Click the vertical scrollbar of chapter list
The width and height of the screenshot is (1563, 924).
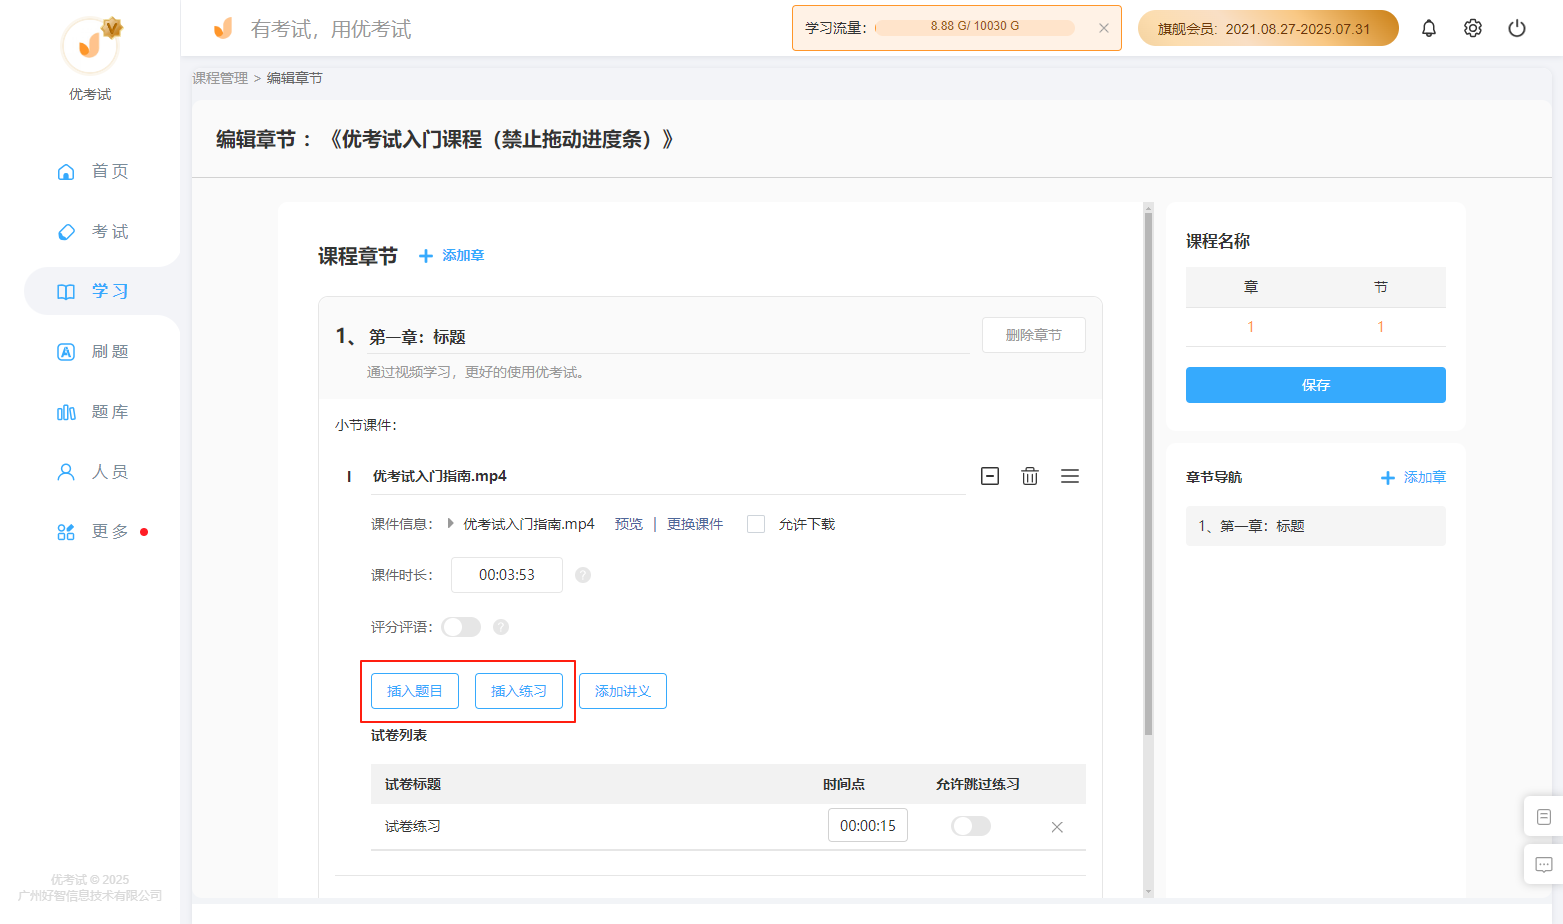[1148, 473]
